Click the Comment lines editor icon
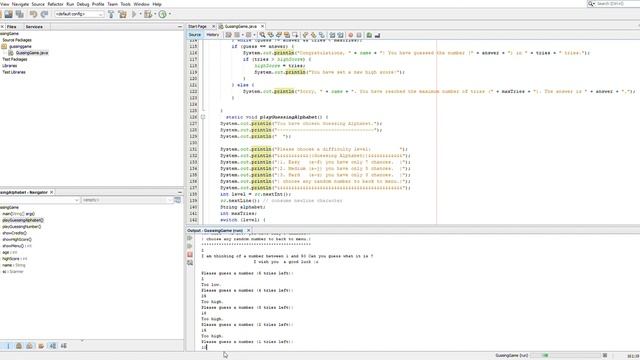Image resolution: width=640 pixels, height=360 pixels. coord(369,35)
